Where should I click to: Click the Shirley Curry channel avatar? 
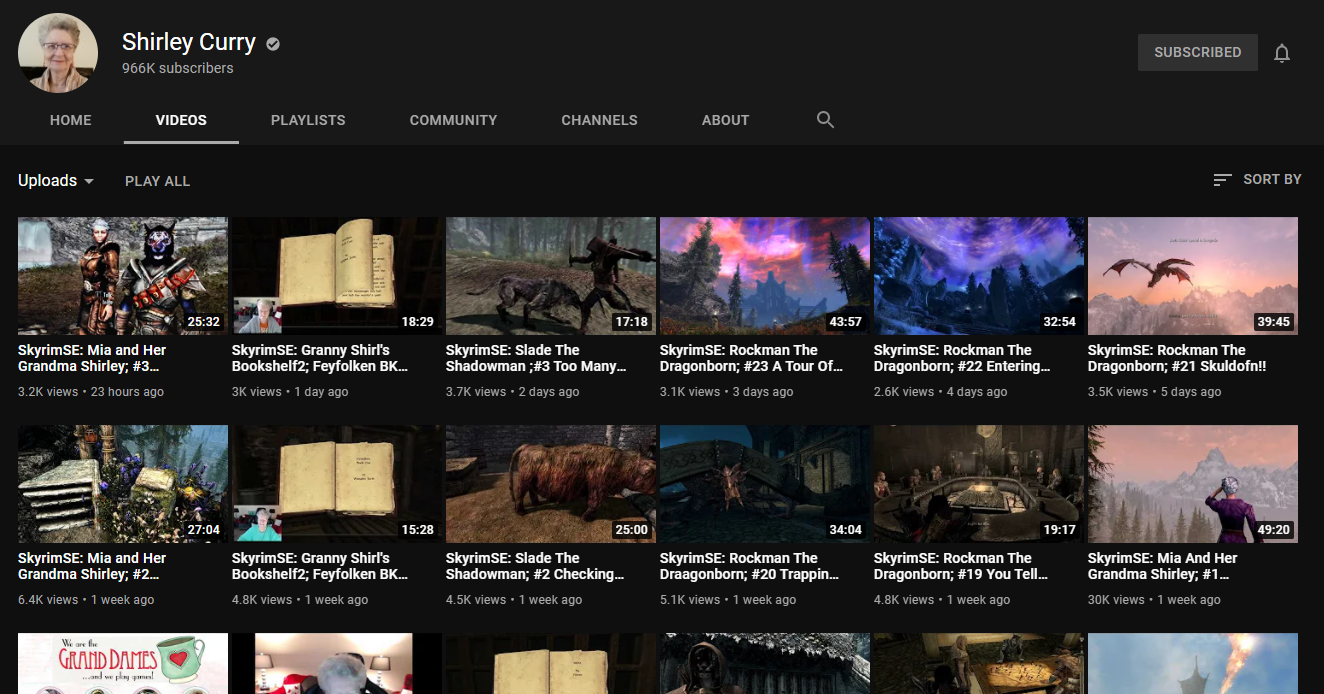[x=58, y=53]
